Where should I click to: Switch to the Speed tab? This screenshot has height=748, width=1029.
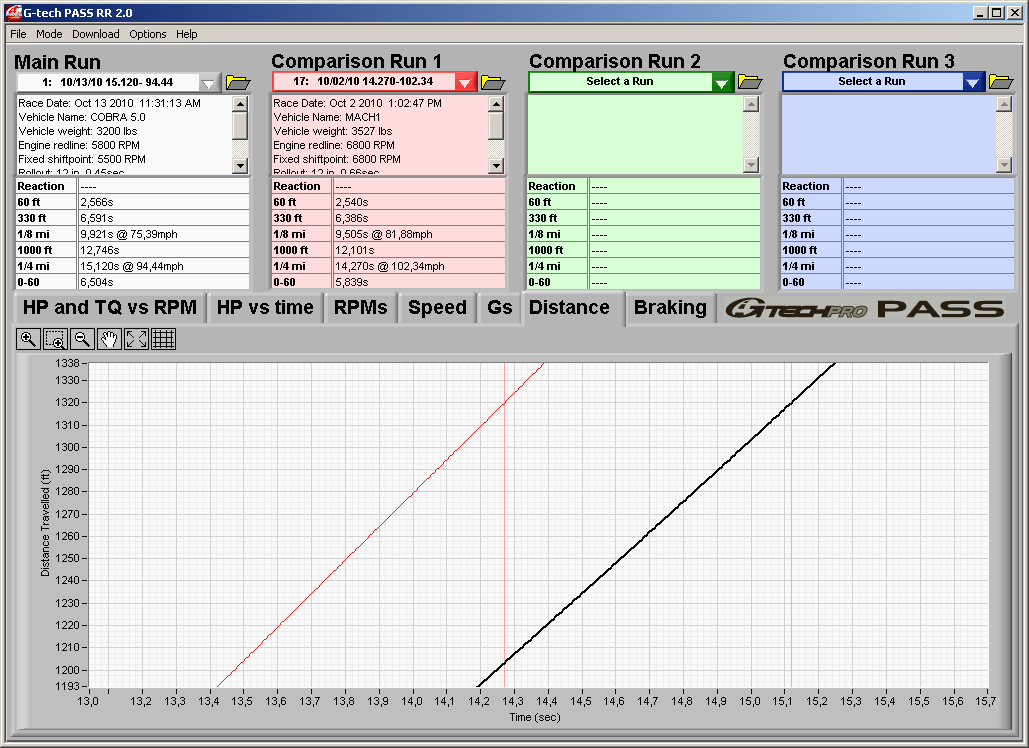437,308
